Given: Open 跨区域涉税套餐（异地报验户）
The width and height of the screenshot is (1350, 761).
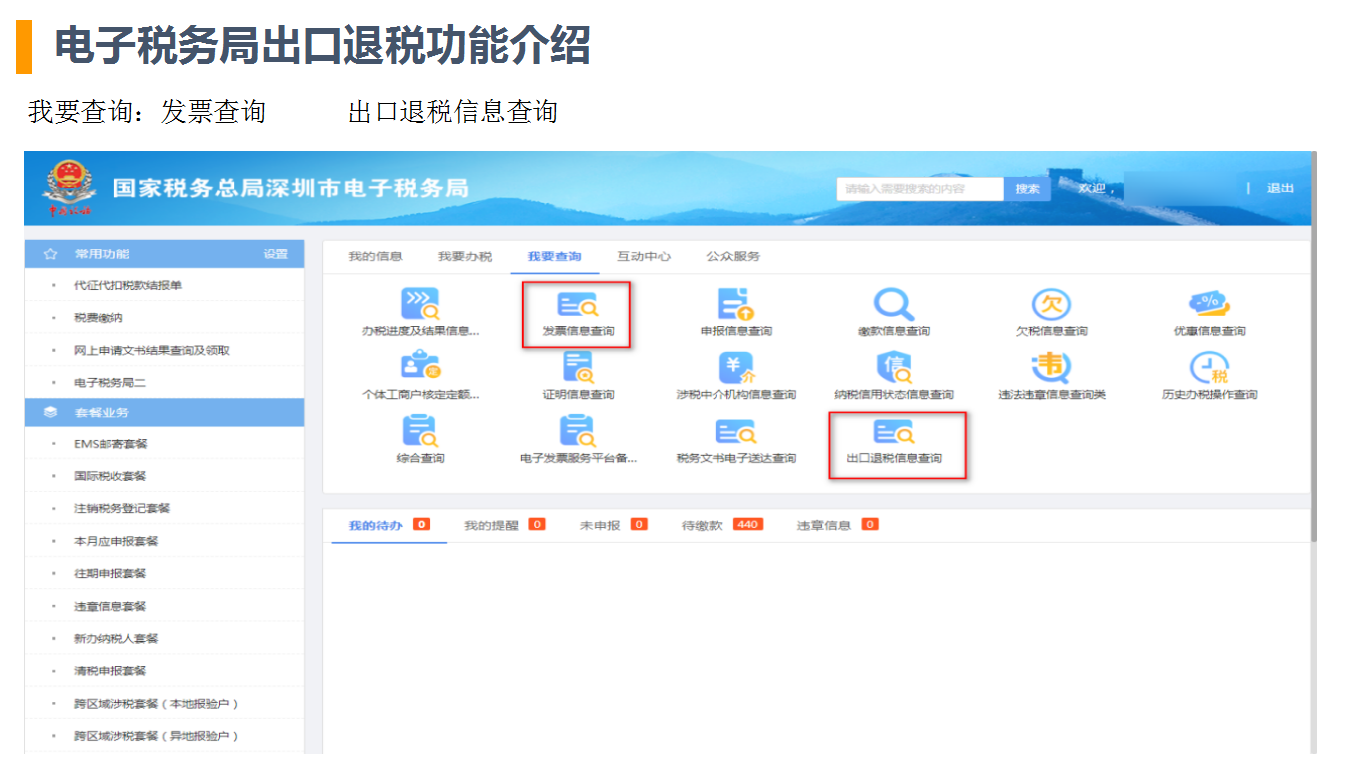Looking at the screenshot, I should click(165, 736).
